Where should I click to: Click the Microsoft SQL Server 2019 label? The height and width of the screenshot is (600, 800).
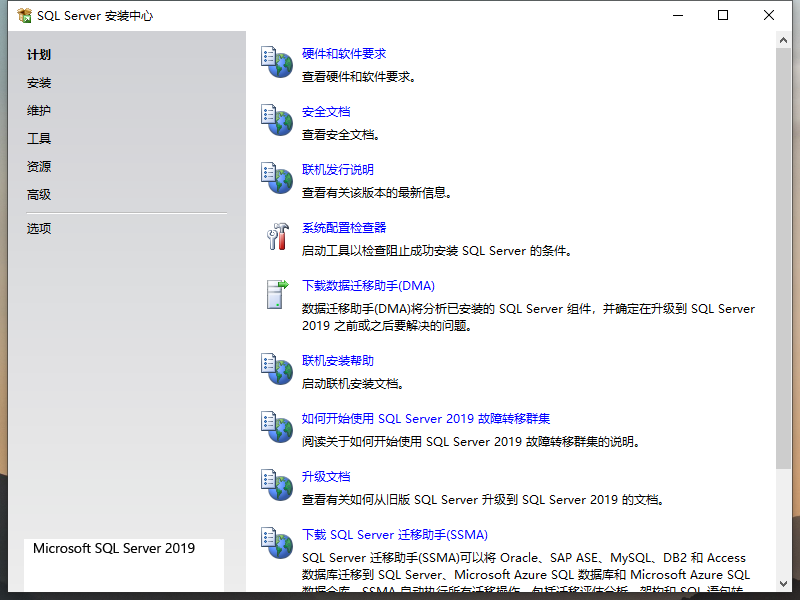(114, 548)
